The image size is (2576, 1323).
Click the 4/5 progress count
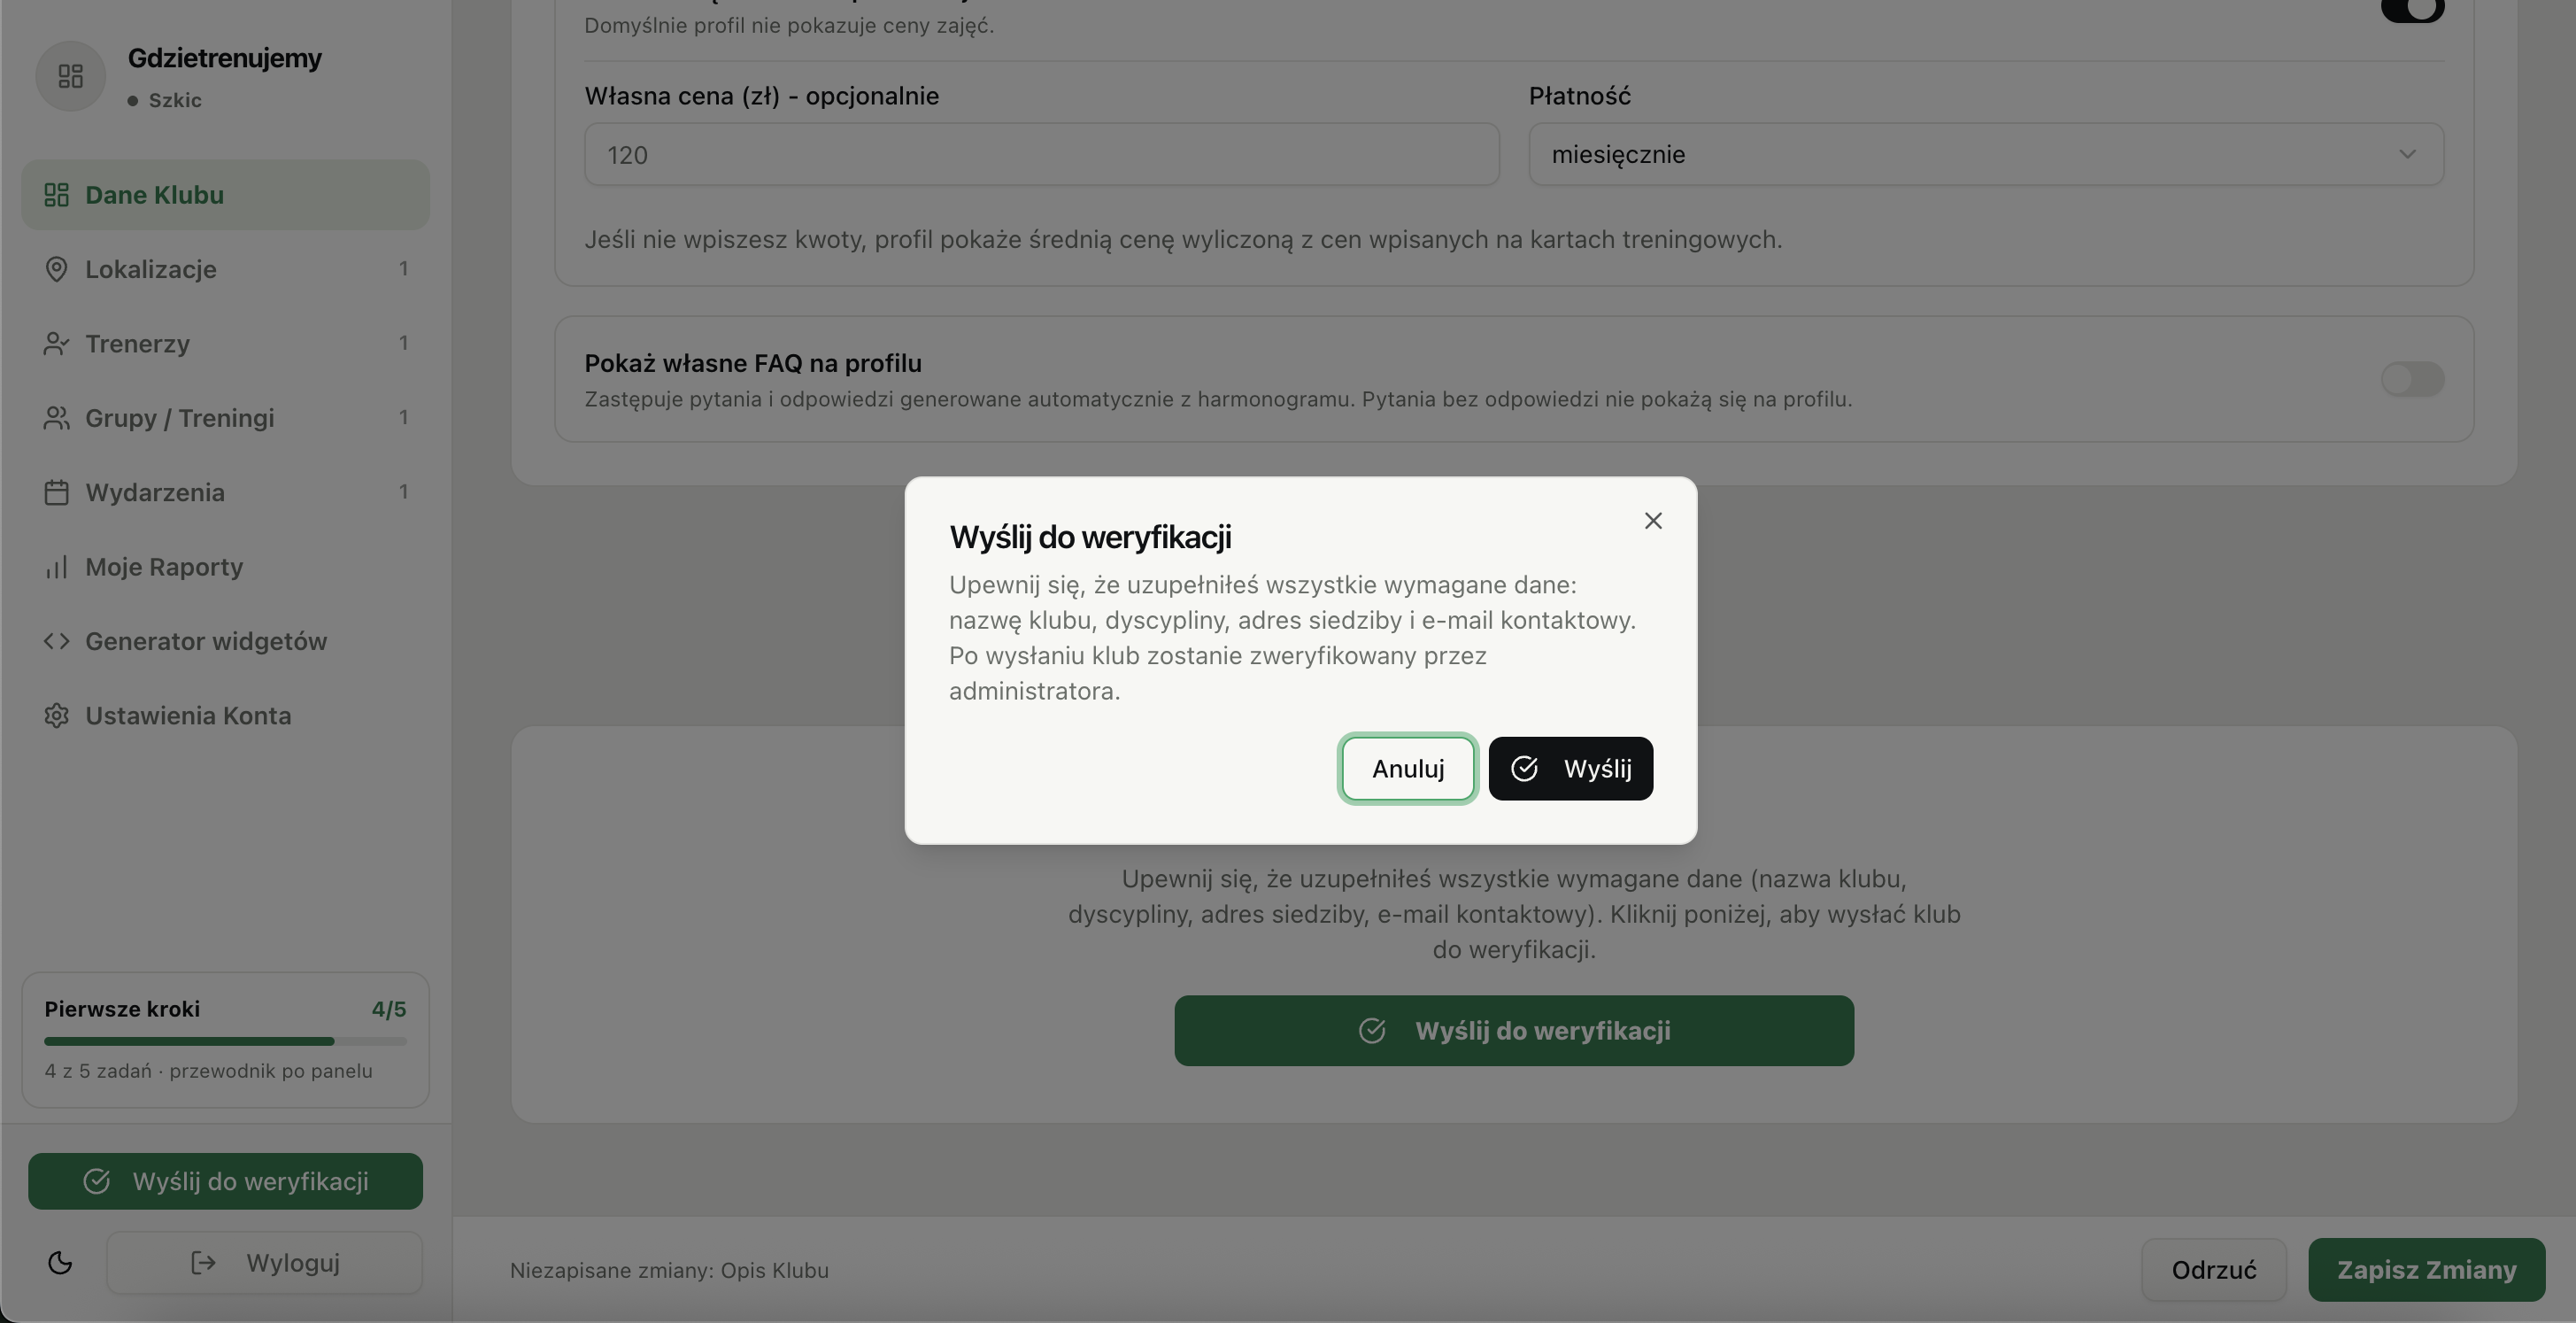pos(389,1009)
